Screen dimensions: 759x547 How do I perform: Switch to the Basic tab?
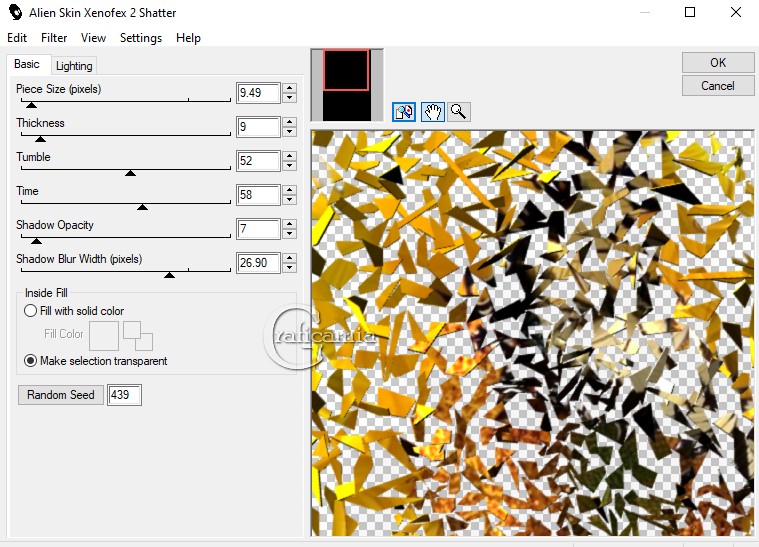(27, 64)
